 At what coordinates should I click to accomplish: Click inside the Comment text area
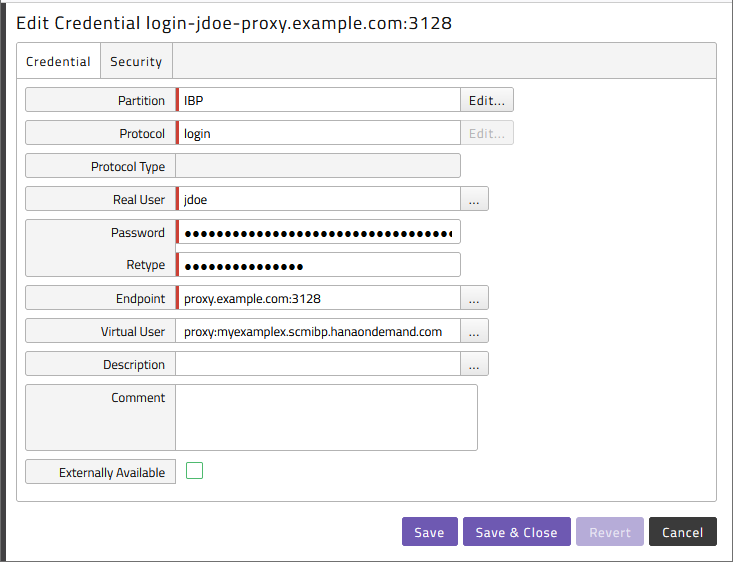click(x=326, y=418)
